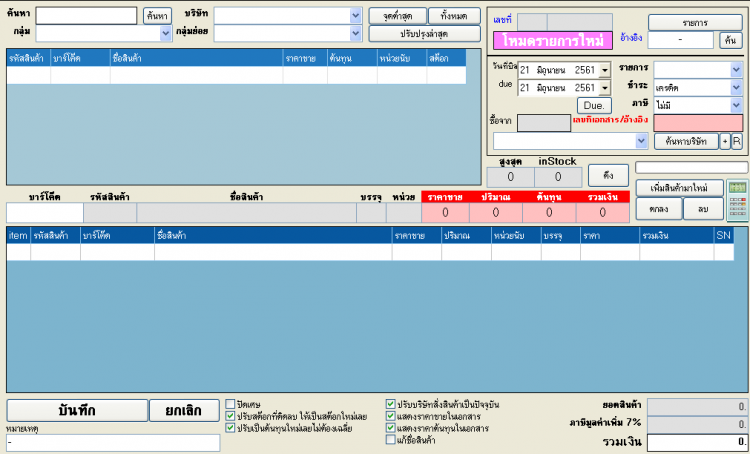Uncheck ปรับเป็นต้นทุนใหม่เลยไม่ต้องเฉลี่ย
Image resolution: width=750 pixels, height=454 pixels.
pyautogui.click(x=230, y=428)
